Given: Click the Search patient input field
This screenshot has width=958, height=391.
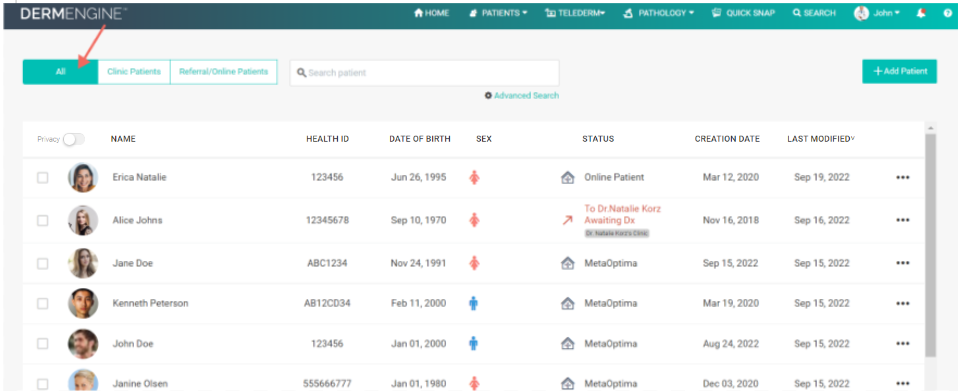Looking at the screenshot, I should [x=425, y=73].
